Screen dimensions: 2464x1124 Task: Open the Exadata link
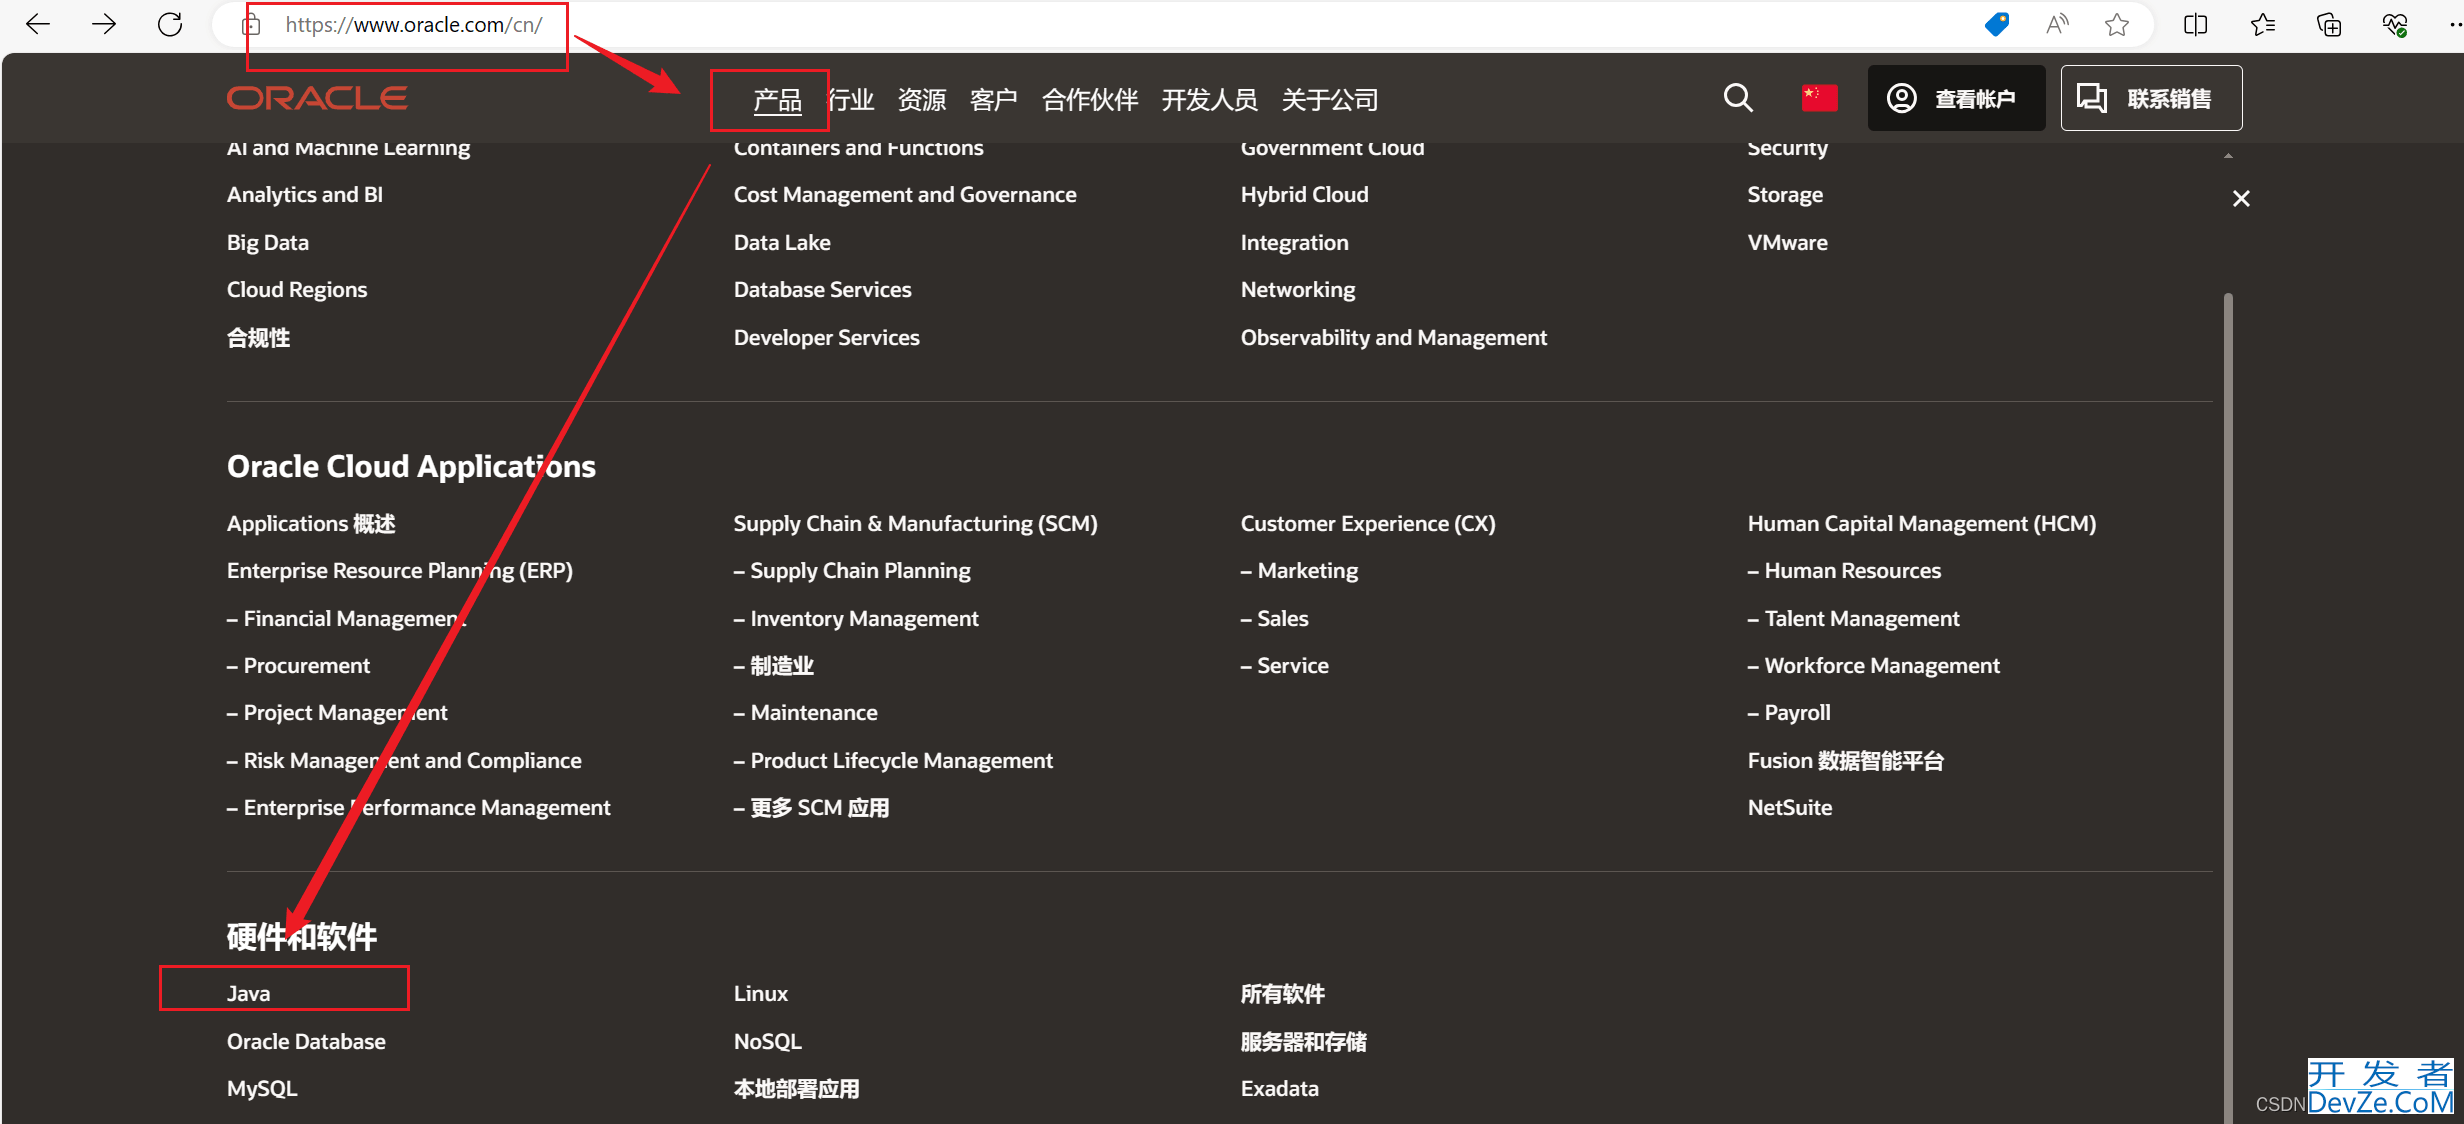click(1280, 1089)
